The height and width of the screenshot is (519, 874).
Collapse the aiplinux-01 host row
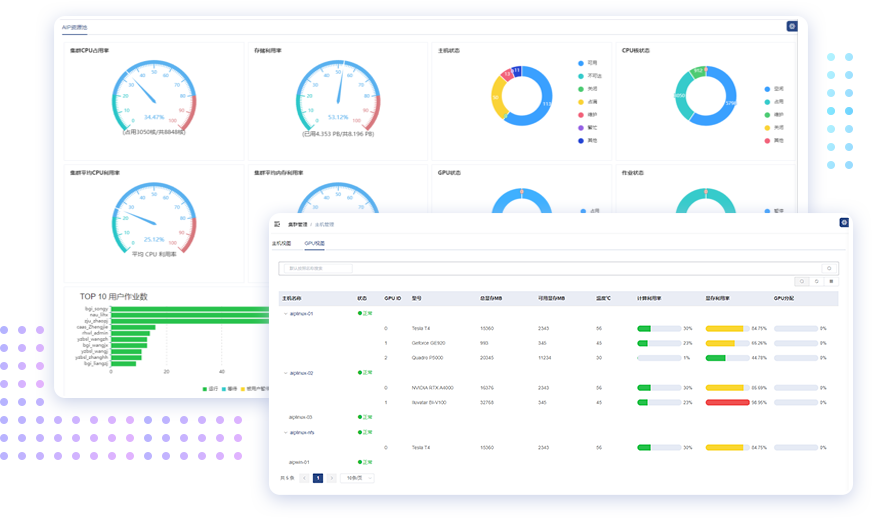click(285, 313)
